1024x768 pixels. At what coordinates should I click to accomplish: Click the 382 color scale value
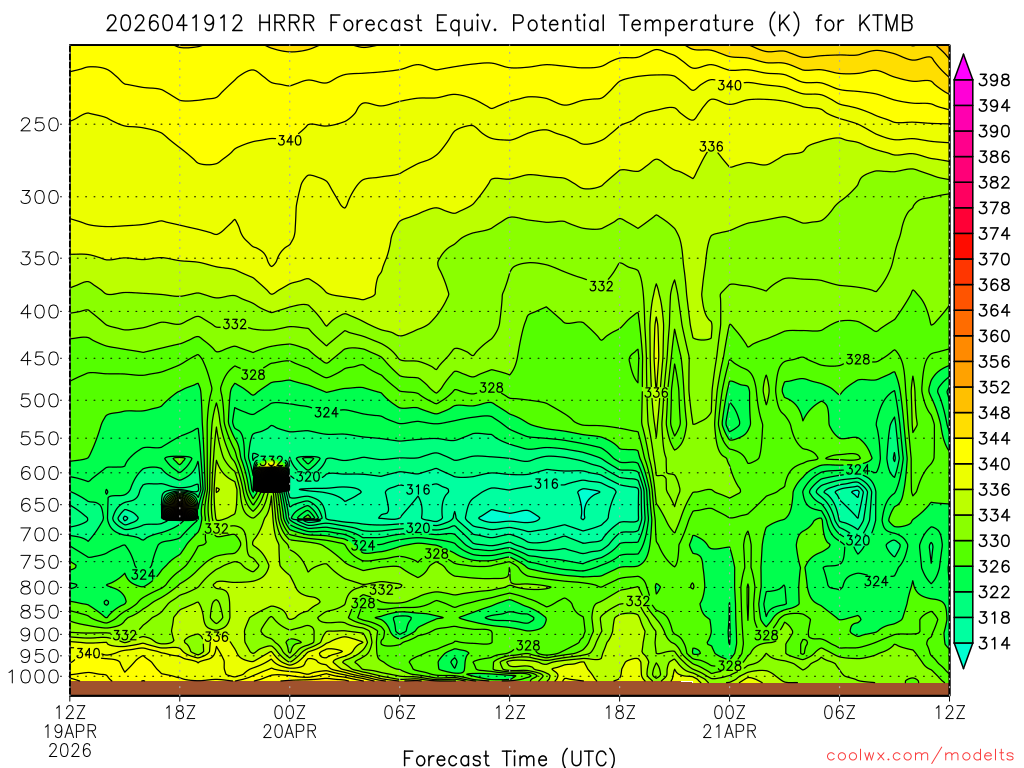point(994,182)
